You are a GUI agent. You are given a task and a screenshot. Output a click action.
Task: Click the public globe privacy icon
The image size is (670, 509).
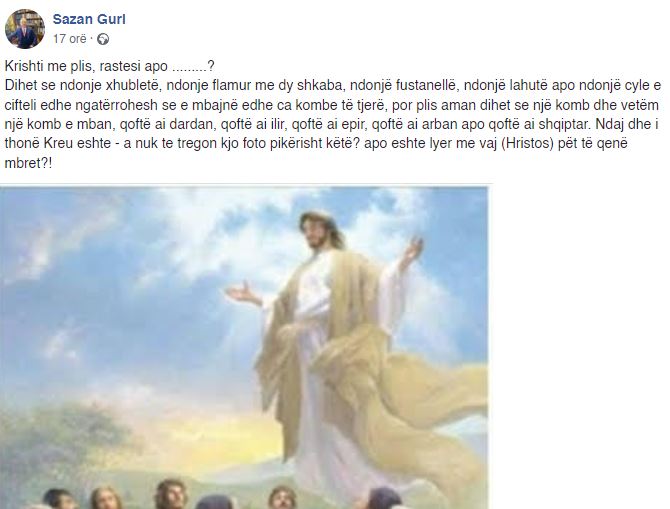point(103,39)
